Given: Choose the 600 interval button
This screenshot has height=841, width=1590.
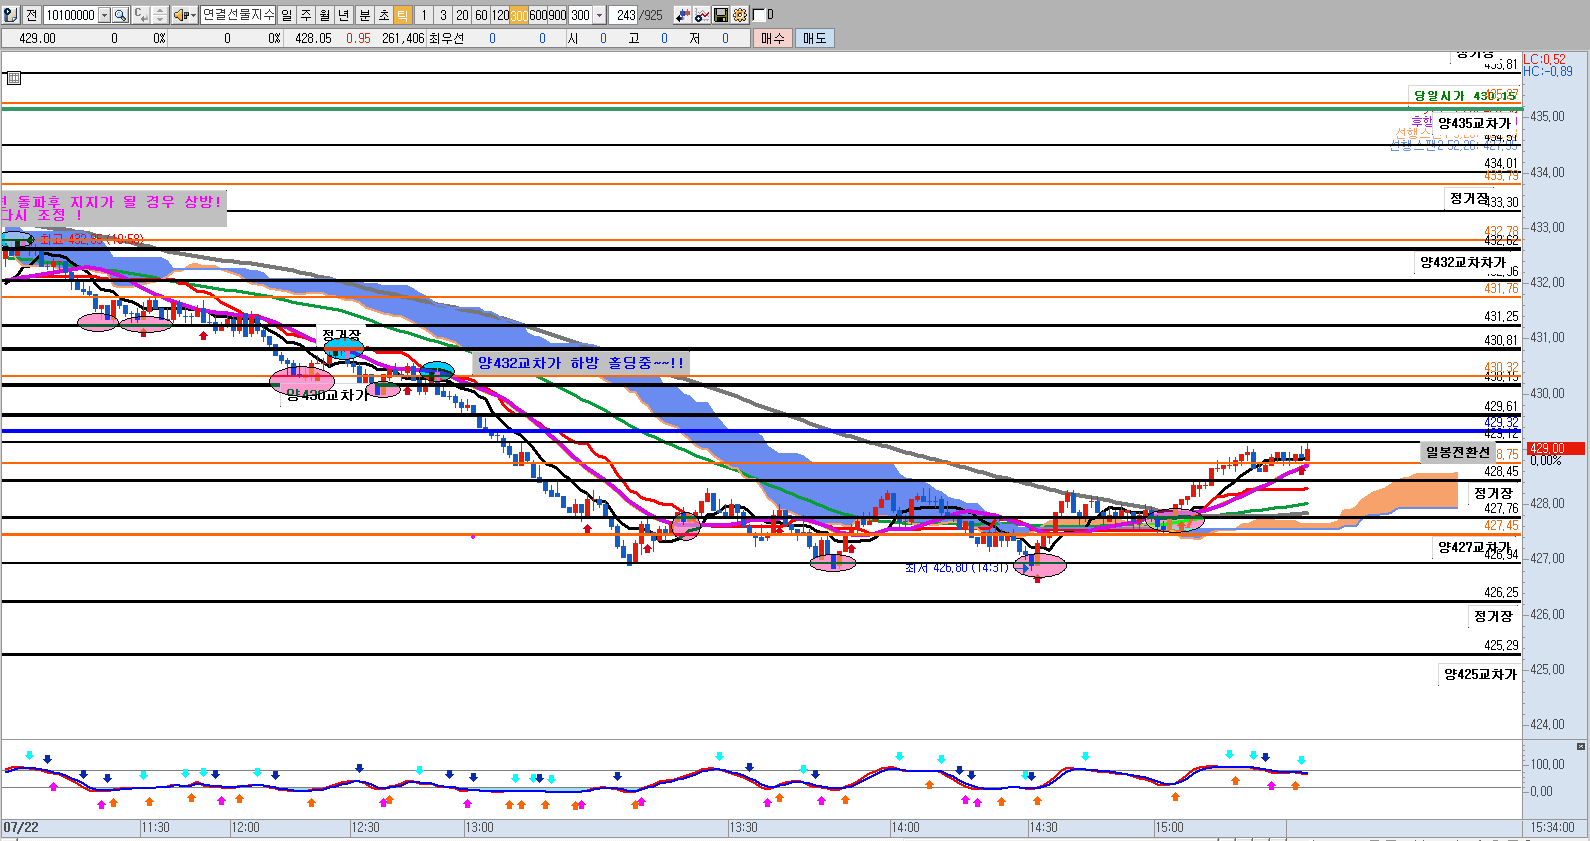Looking at the screenshot, I should pyautogui.click(x=538, y=15).
